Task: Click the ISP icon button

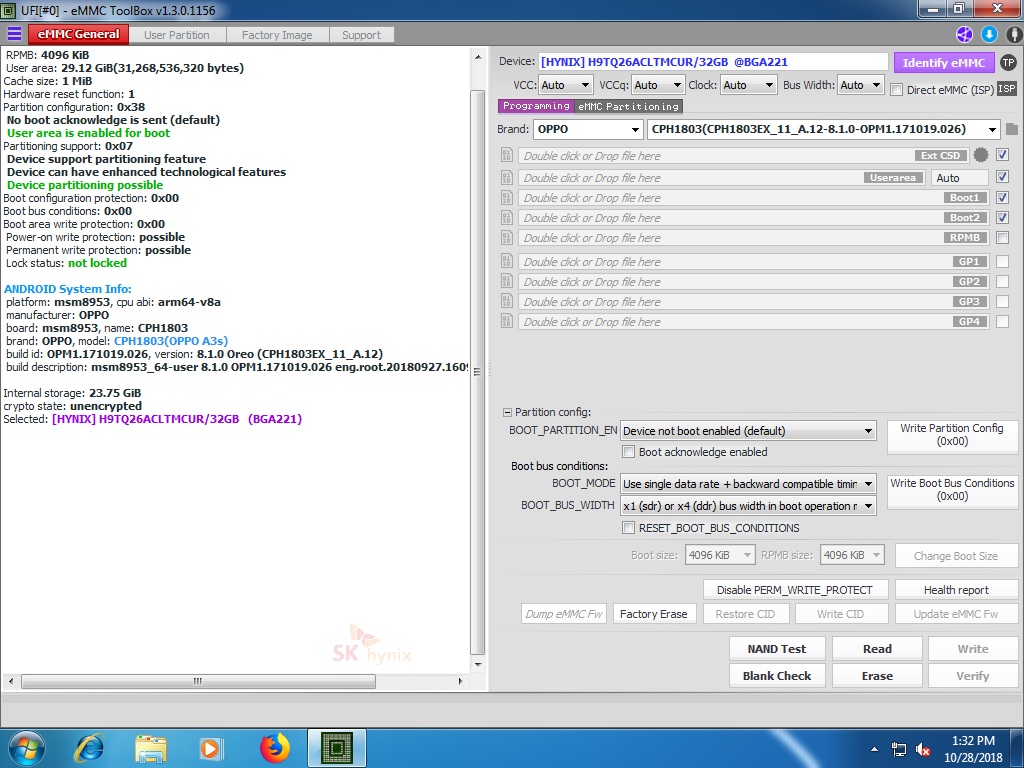Action: [1006, 89]
